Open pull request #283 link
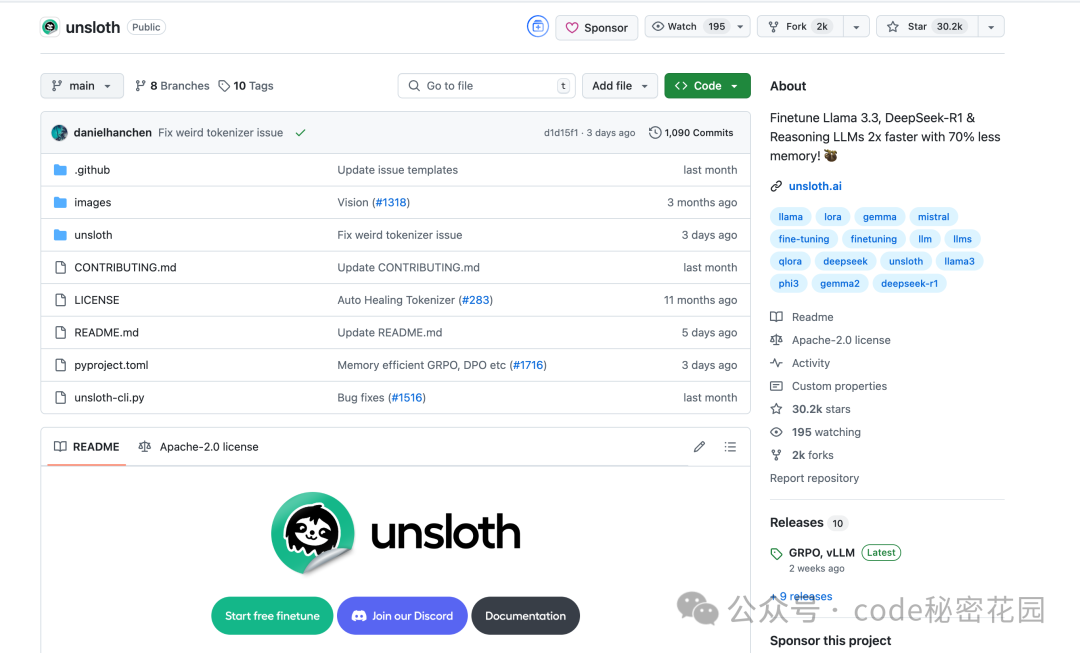 tap(476, 300)
